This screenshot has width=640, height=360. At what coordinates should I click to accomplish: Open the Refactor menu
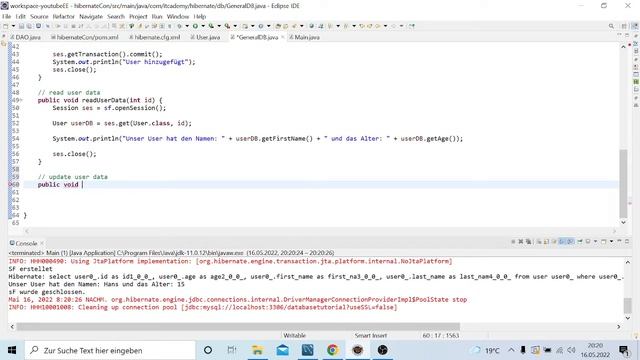tap(64, 16)
